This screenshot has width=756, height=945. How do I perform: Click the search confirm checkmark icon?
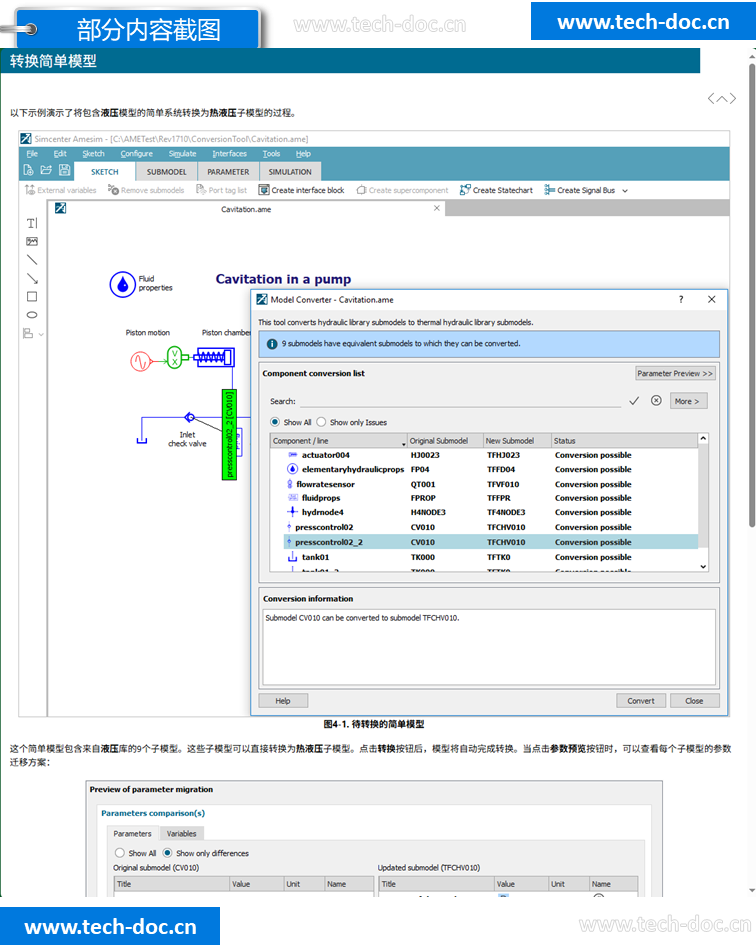click(634, 401)
